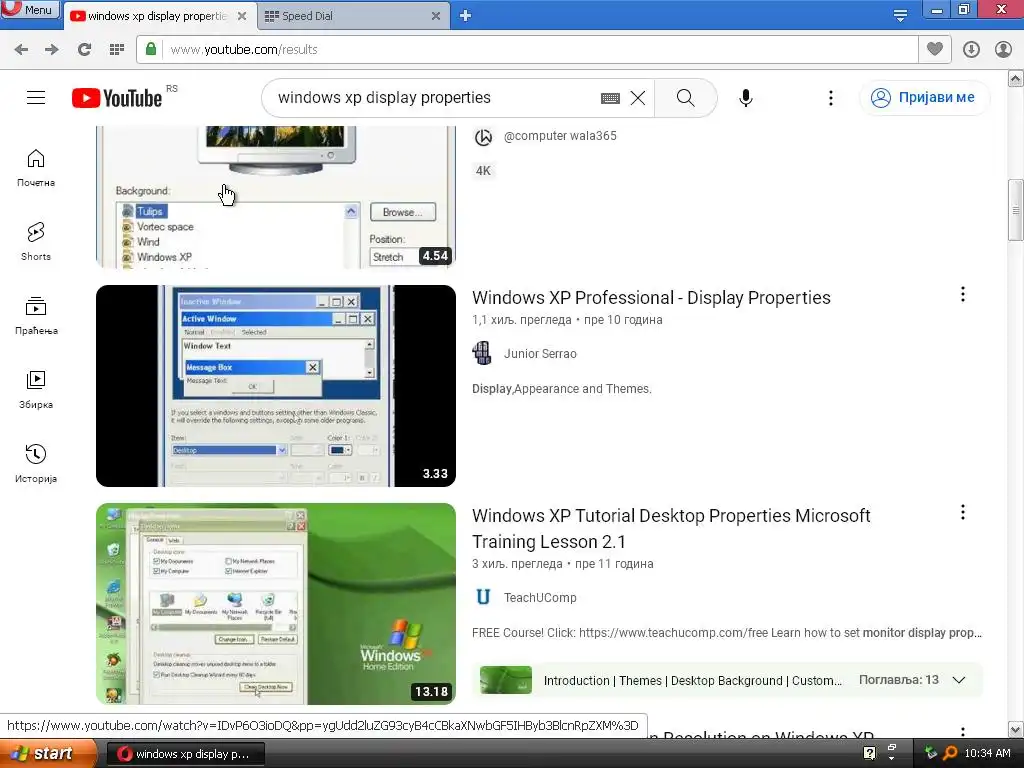
Task: Click the page scrollbar up arrow
Action: (1016, 79)
